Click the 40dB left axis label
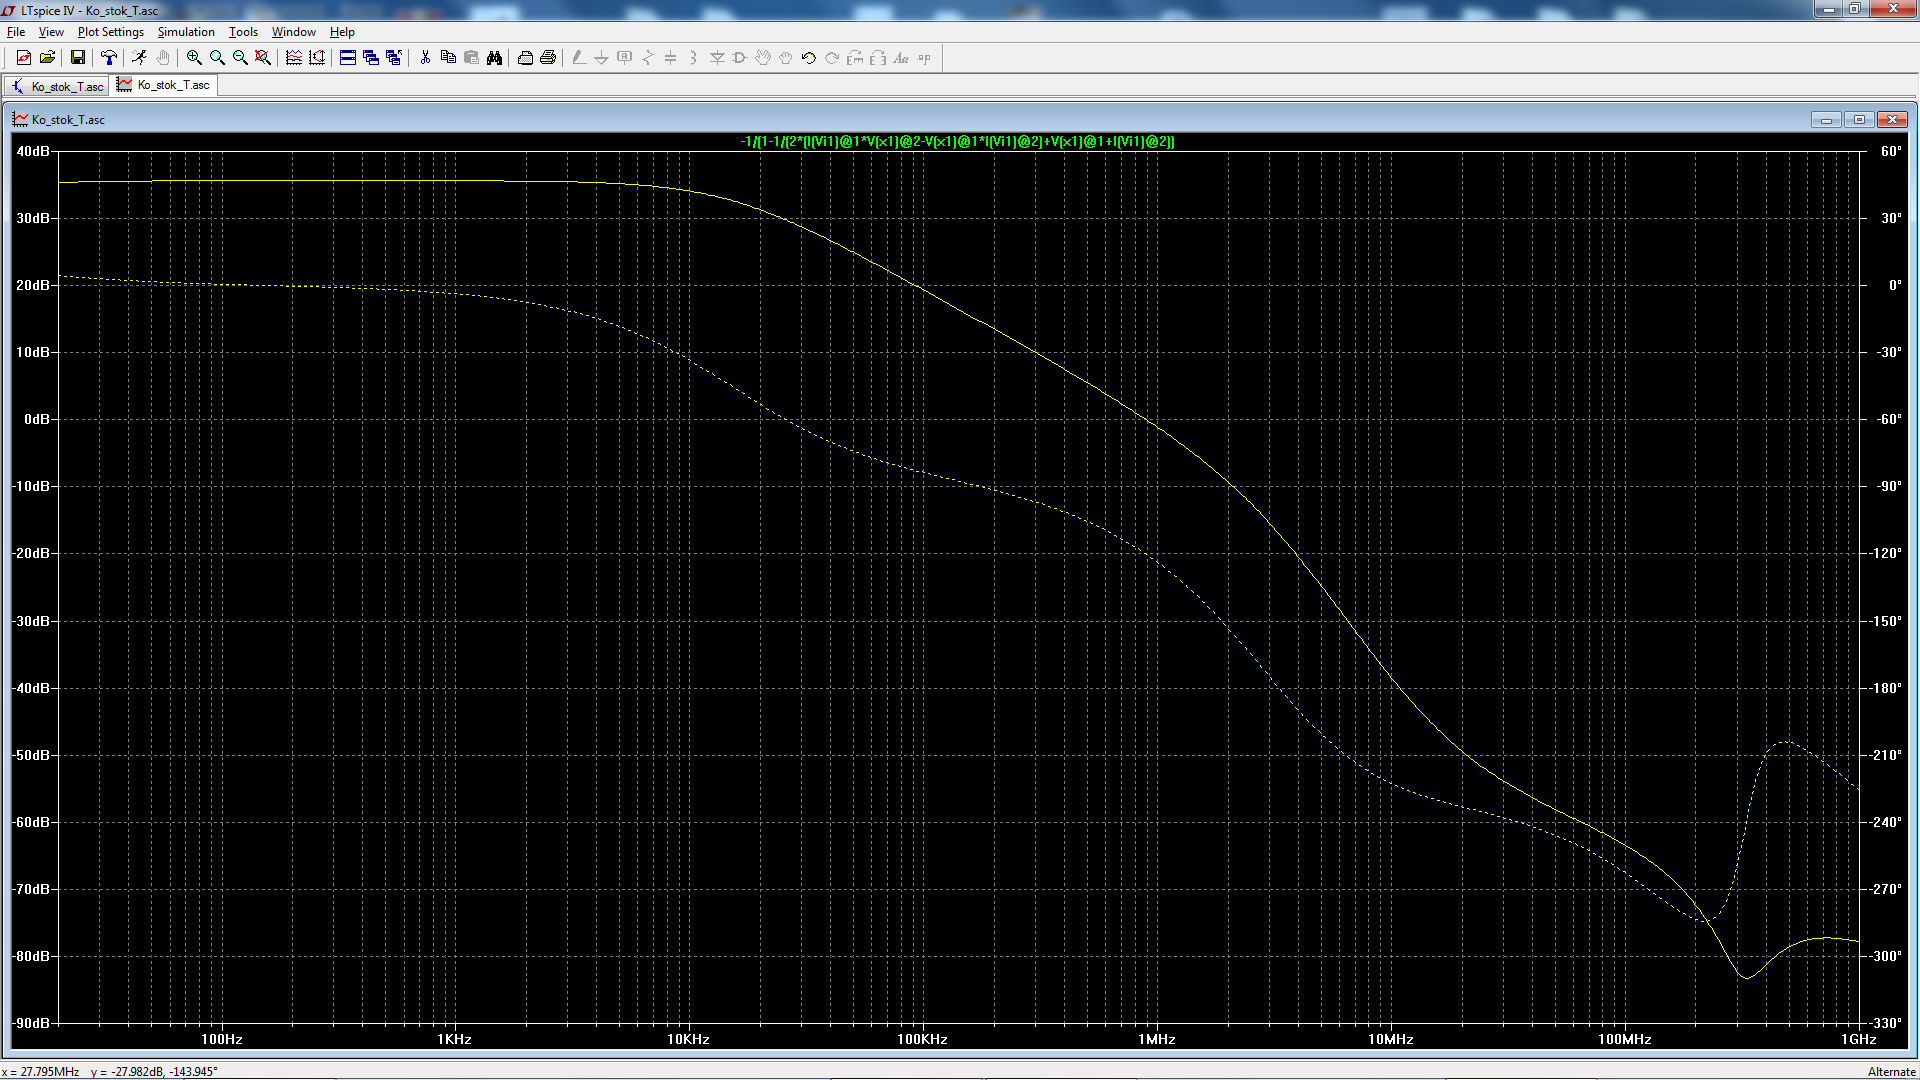The width and height of the screenshot is (1920, 1080). pyautogui.click(x=33, y=151)
